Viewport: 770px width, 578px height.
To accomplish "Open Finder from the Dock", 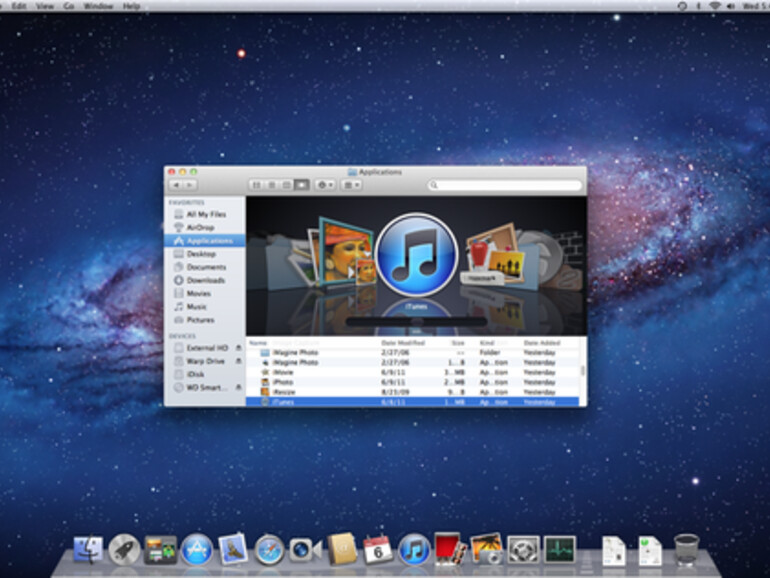I will [88, 550].
